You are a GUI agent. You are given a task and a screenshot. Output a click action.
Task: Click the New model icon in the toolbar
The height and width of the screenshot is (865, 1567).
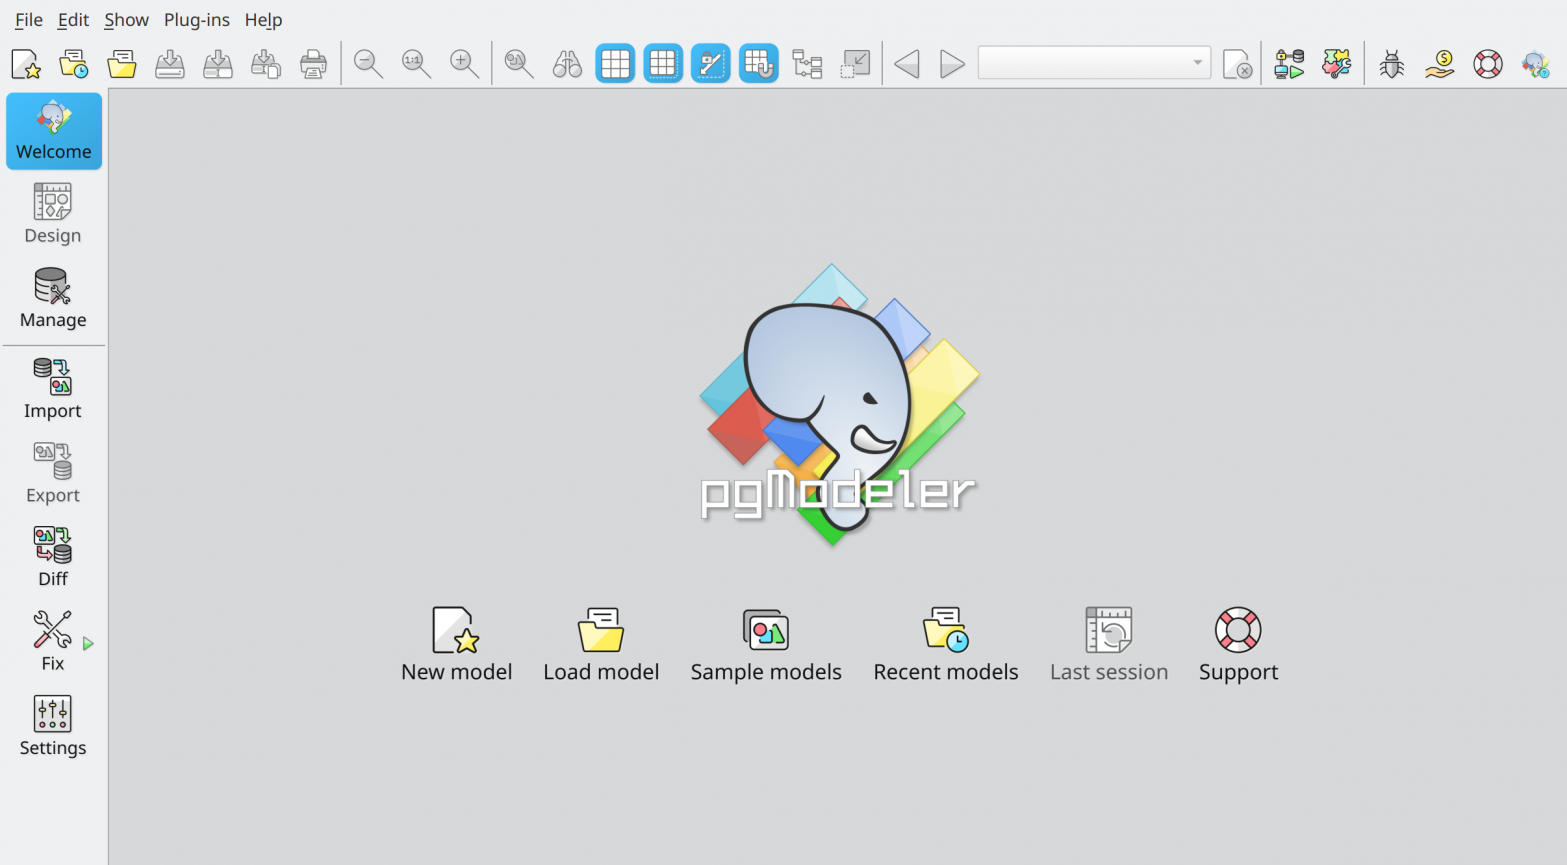tap(26, 64)
